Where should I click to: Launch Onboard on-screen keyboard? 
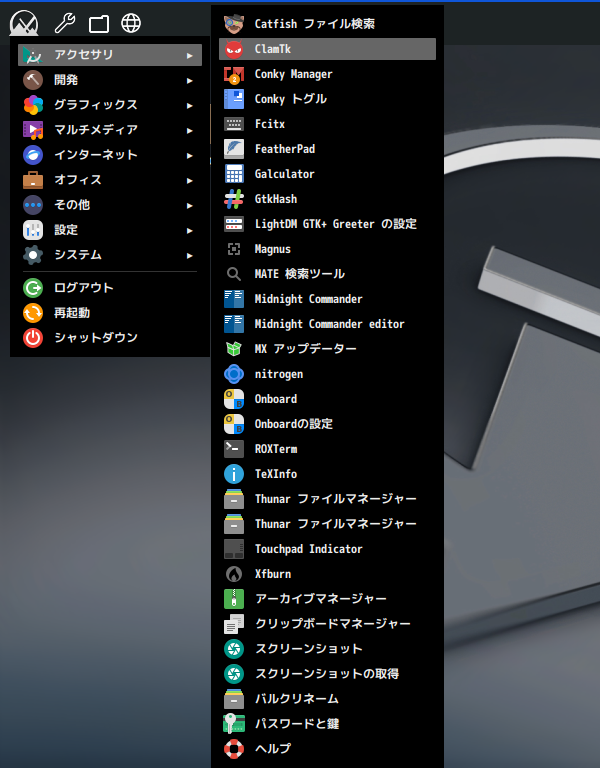(x=327, y=399)
